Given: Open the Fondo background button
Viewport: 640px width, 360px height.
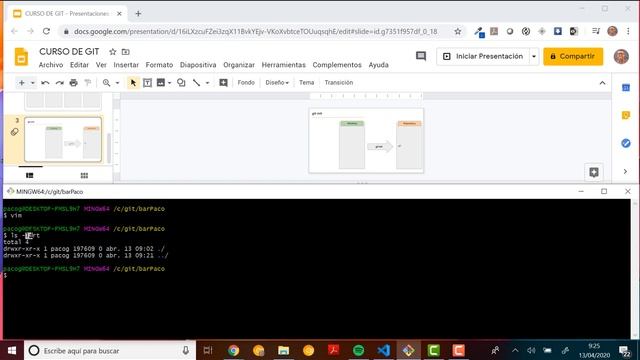Looking at the screenshot, I should (x=246, y=82).
